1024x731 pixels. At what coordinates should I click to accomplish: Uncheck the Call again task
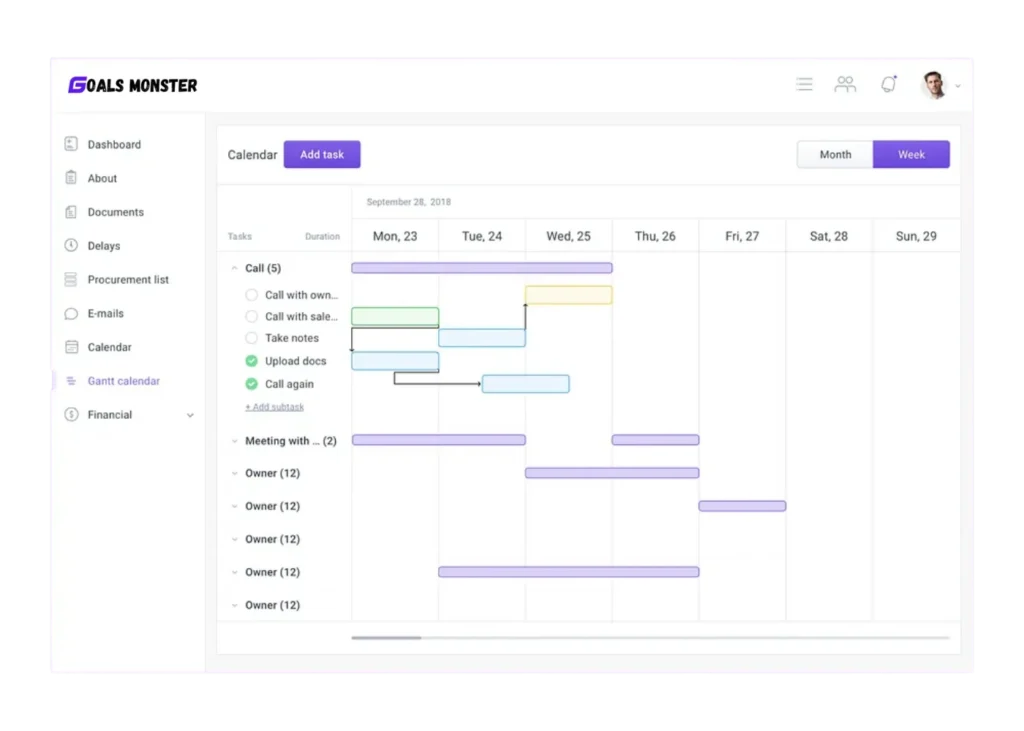[251, 384]
